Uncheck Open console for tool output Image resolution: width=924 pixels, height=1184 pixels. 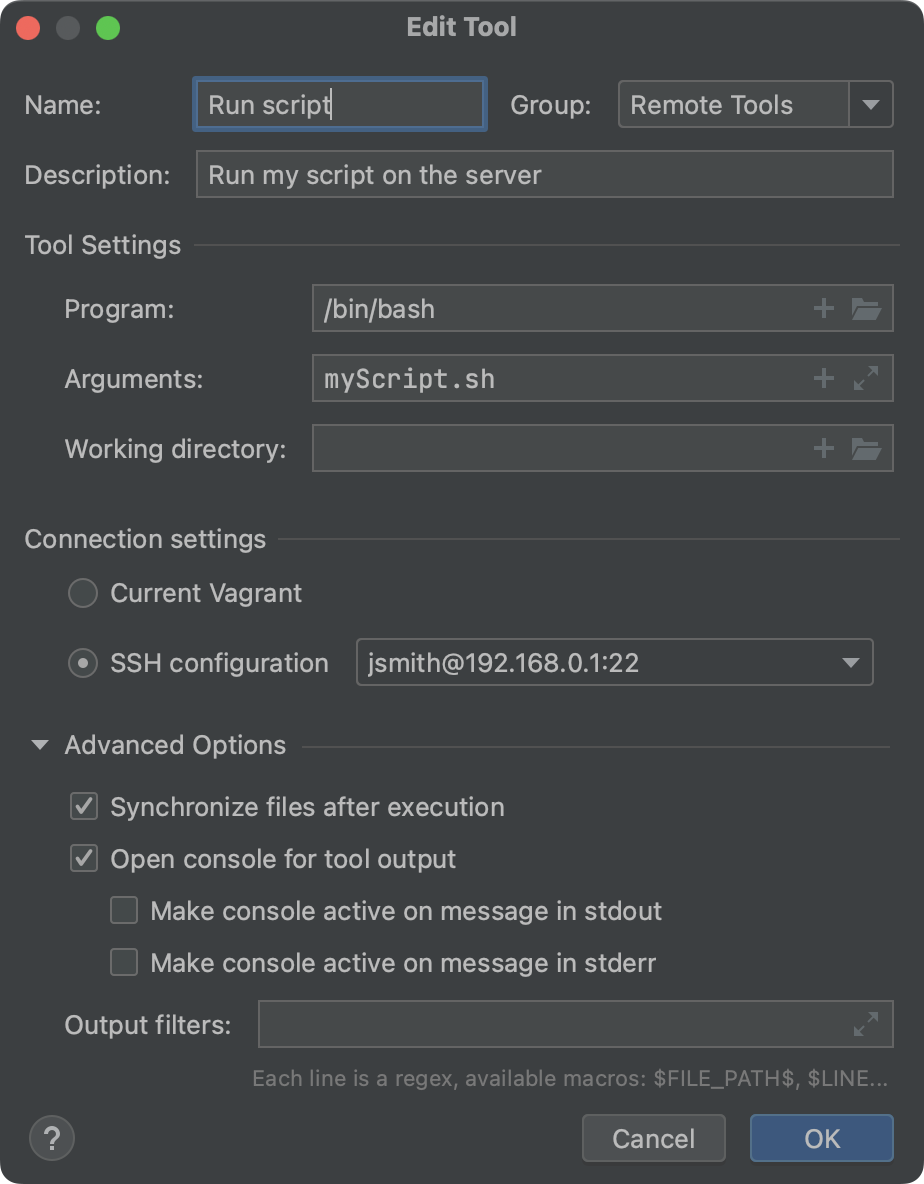point(84,858)
